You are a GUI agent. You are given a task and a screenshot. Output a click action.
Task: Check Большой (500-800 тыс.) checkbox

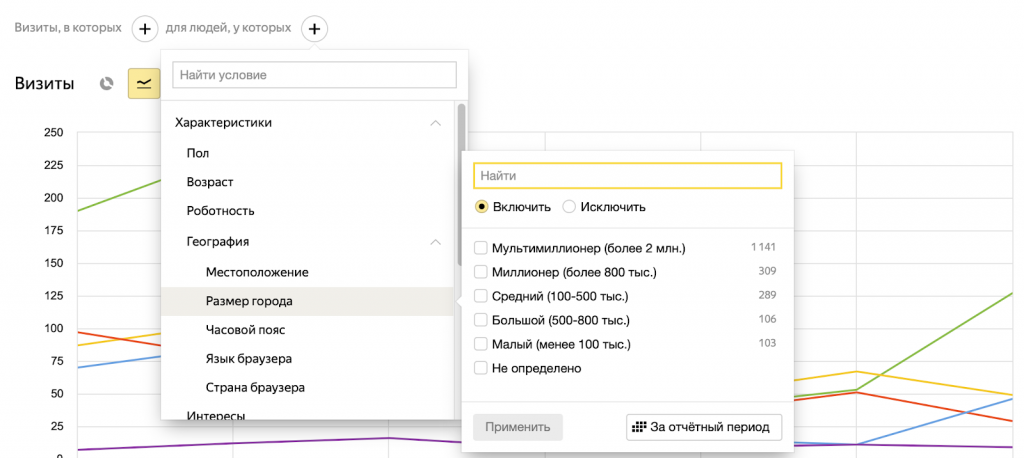click(481, 320)
